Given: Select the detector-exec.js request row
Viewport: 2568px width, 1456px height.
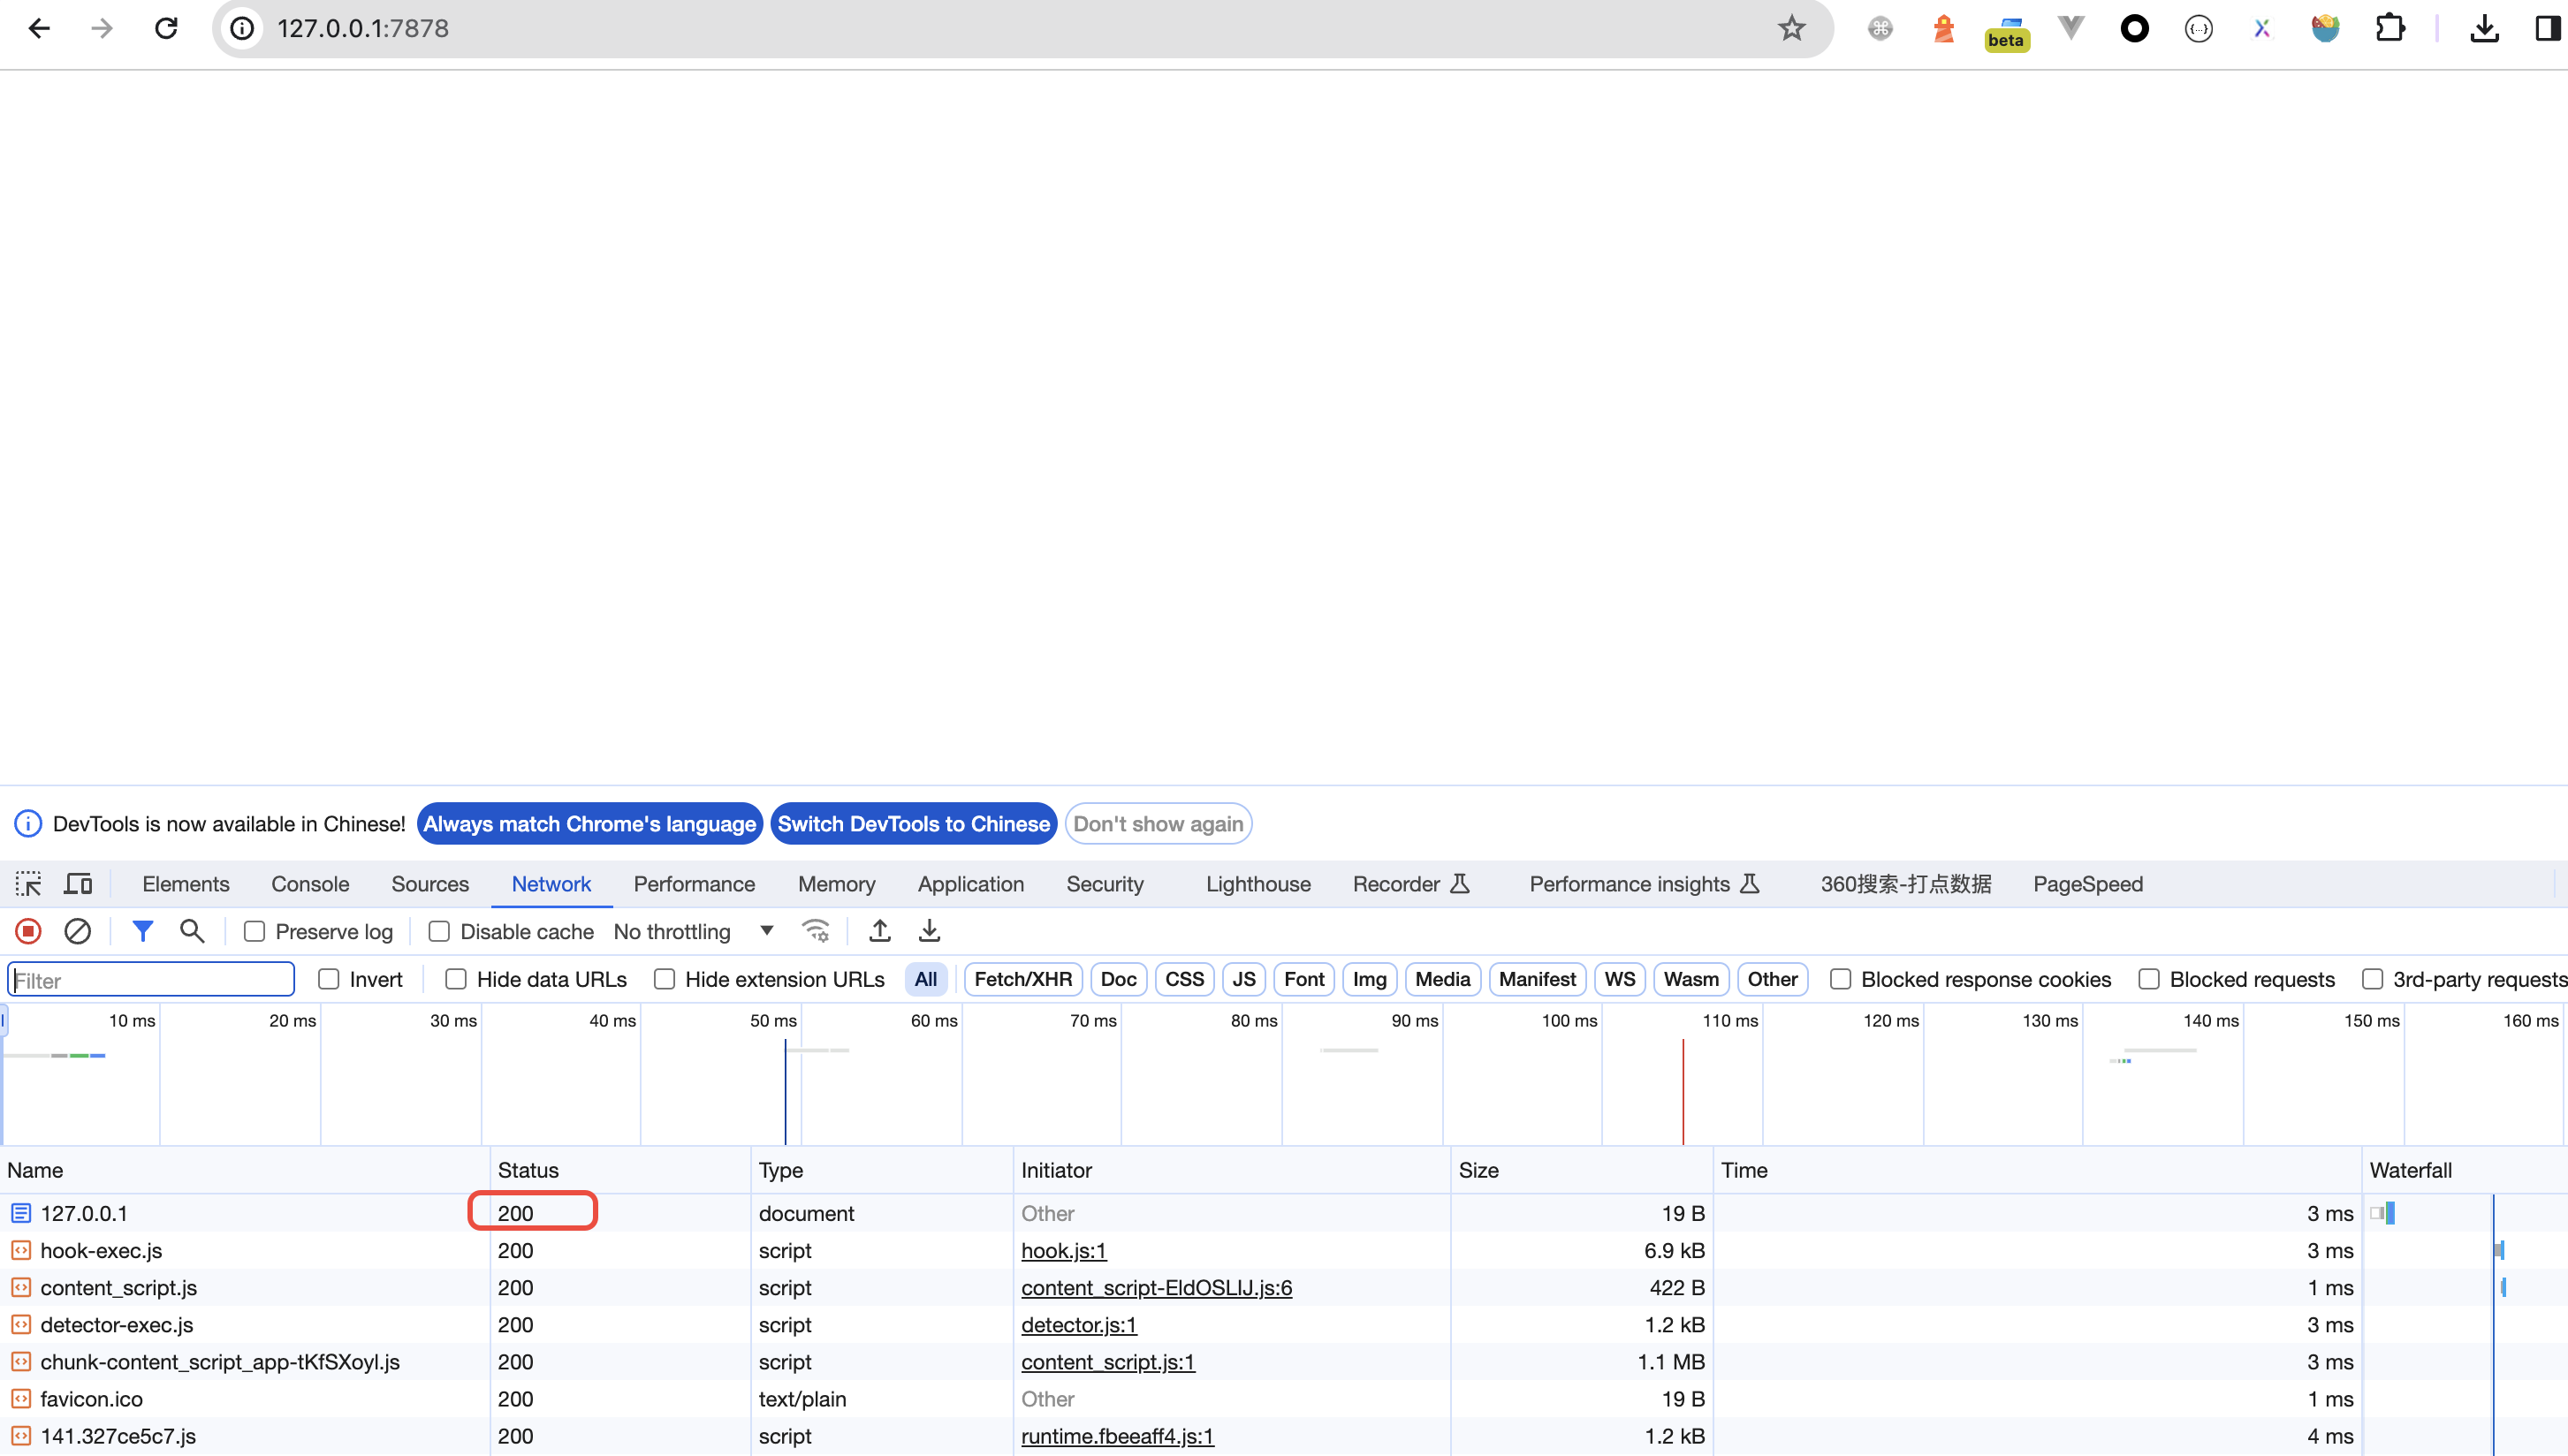Looking at the screenshot, I should point(1284,1325).
